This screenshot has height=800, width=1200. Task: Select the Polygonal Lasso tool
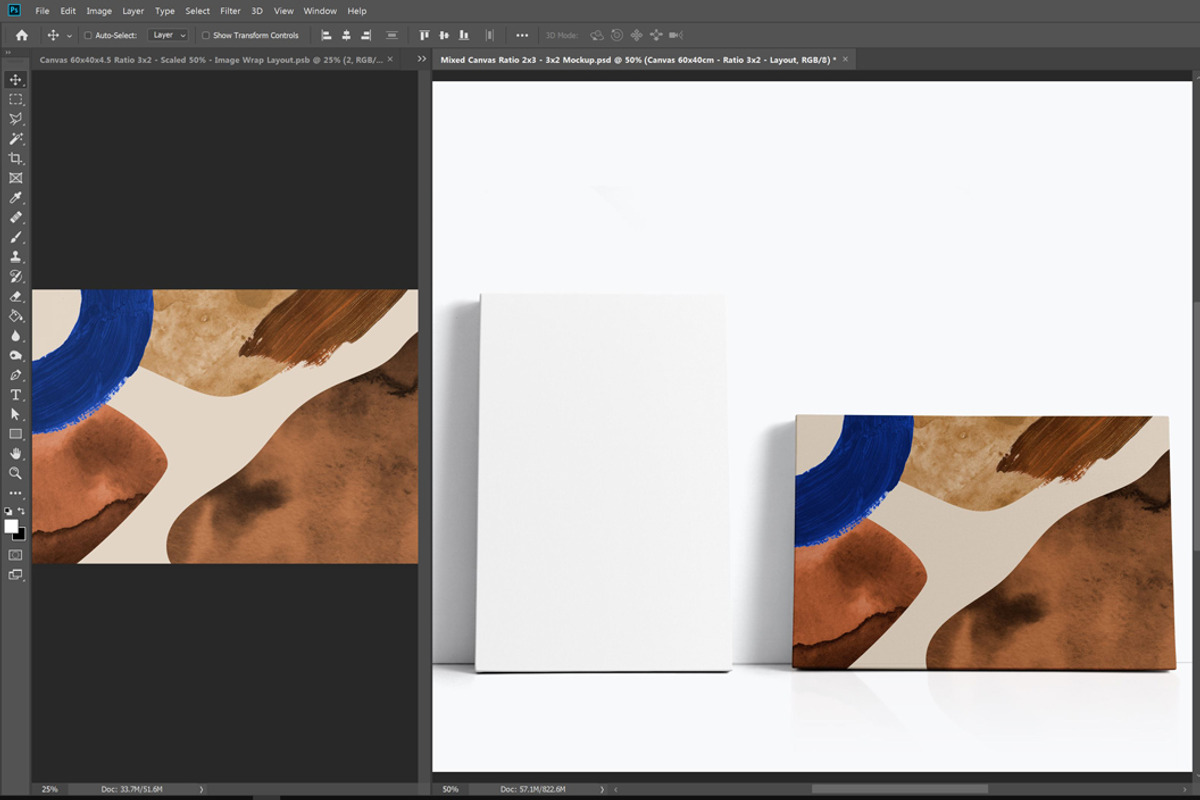coord(15,119)
